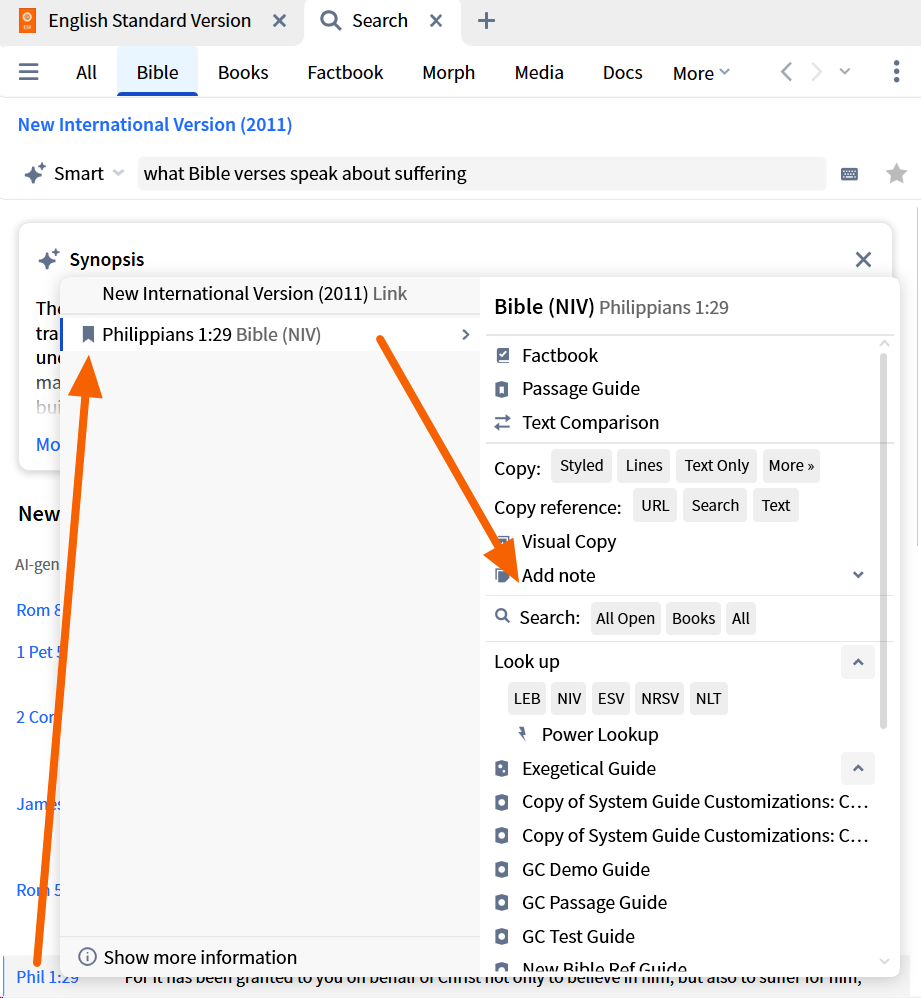The image size is (921, 998).
Task: Look up the verse in ESV
Action: pyautogui.click(x=611, y=699)
